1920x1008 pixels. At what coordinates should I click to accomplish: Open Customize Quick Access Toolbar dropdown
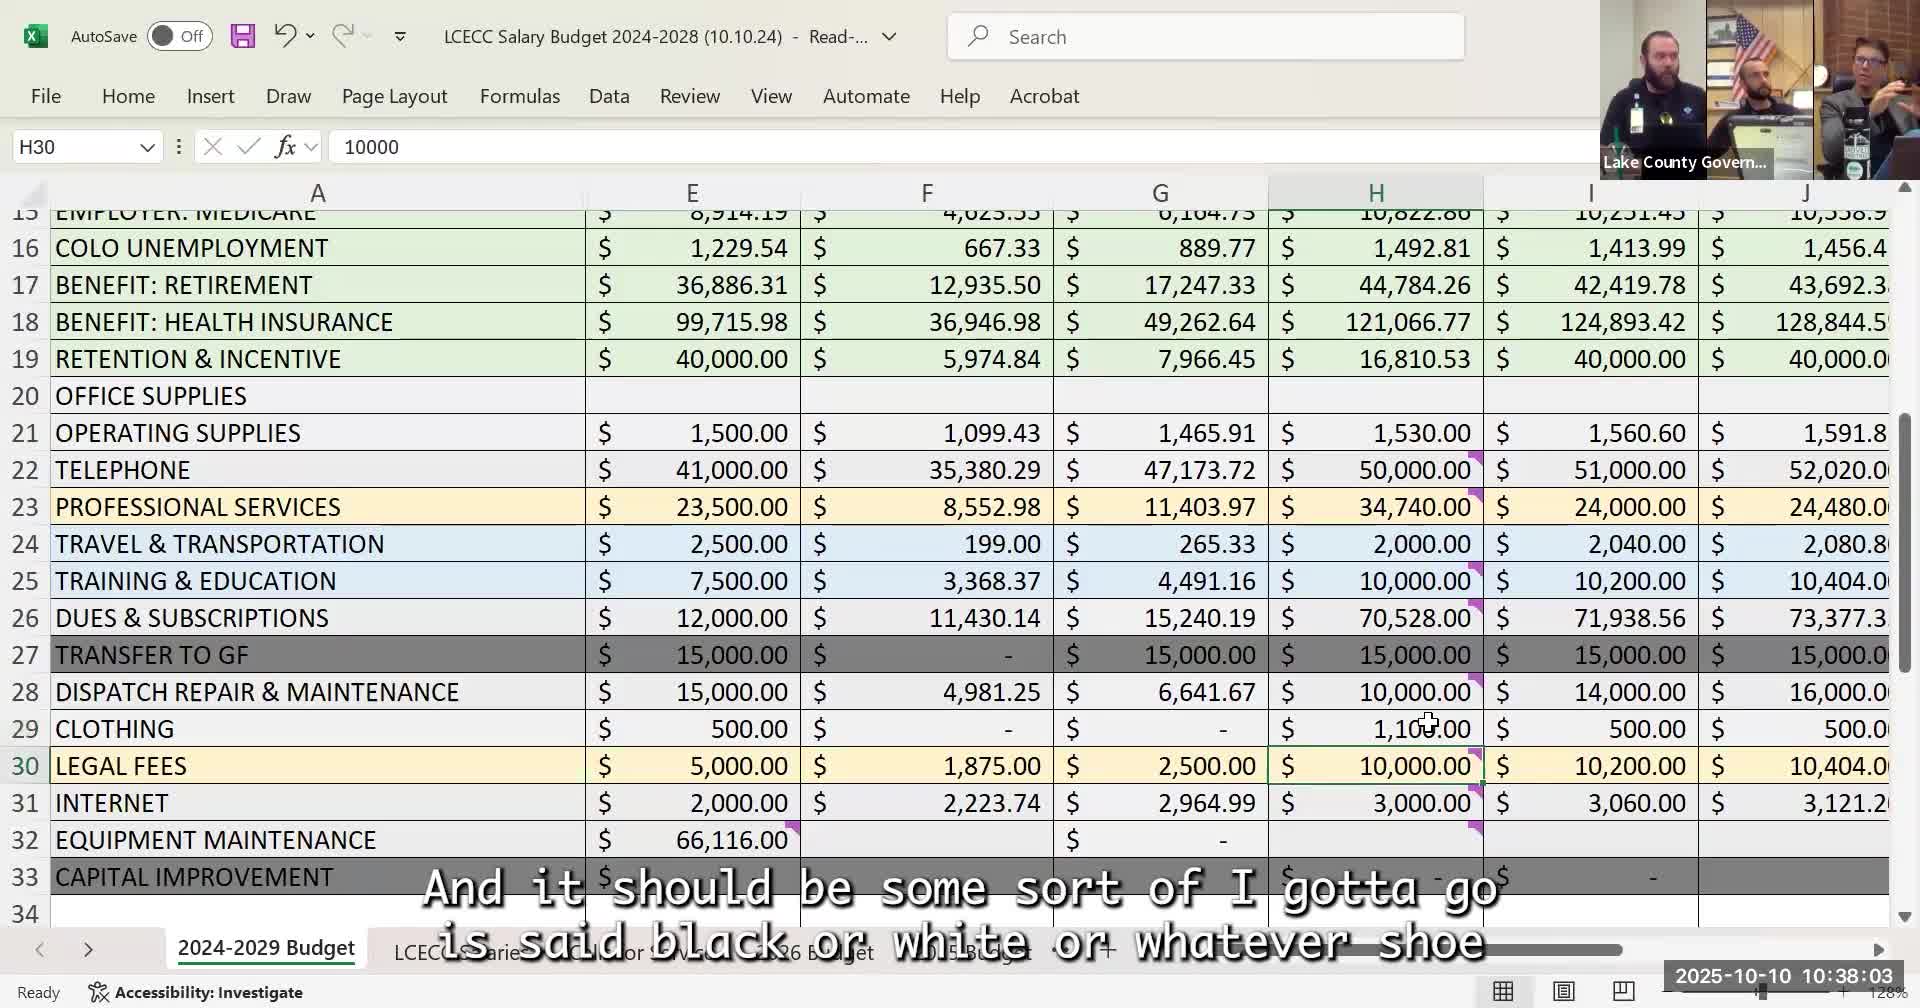(400, 37)
